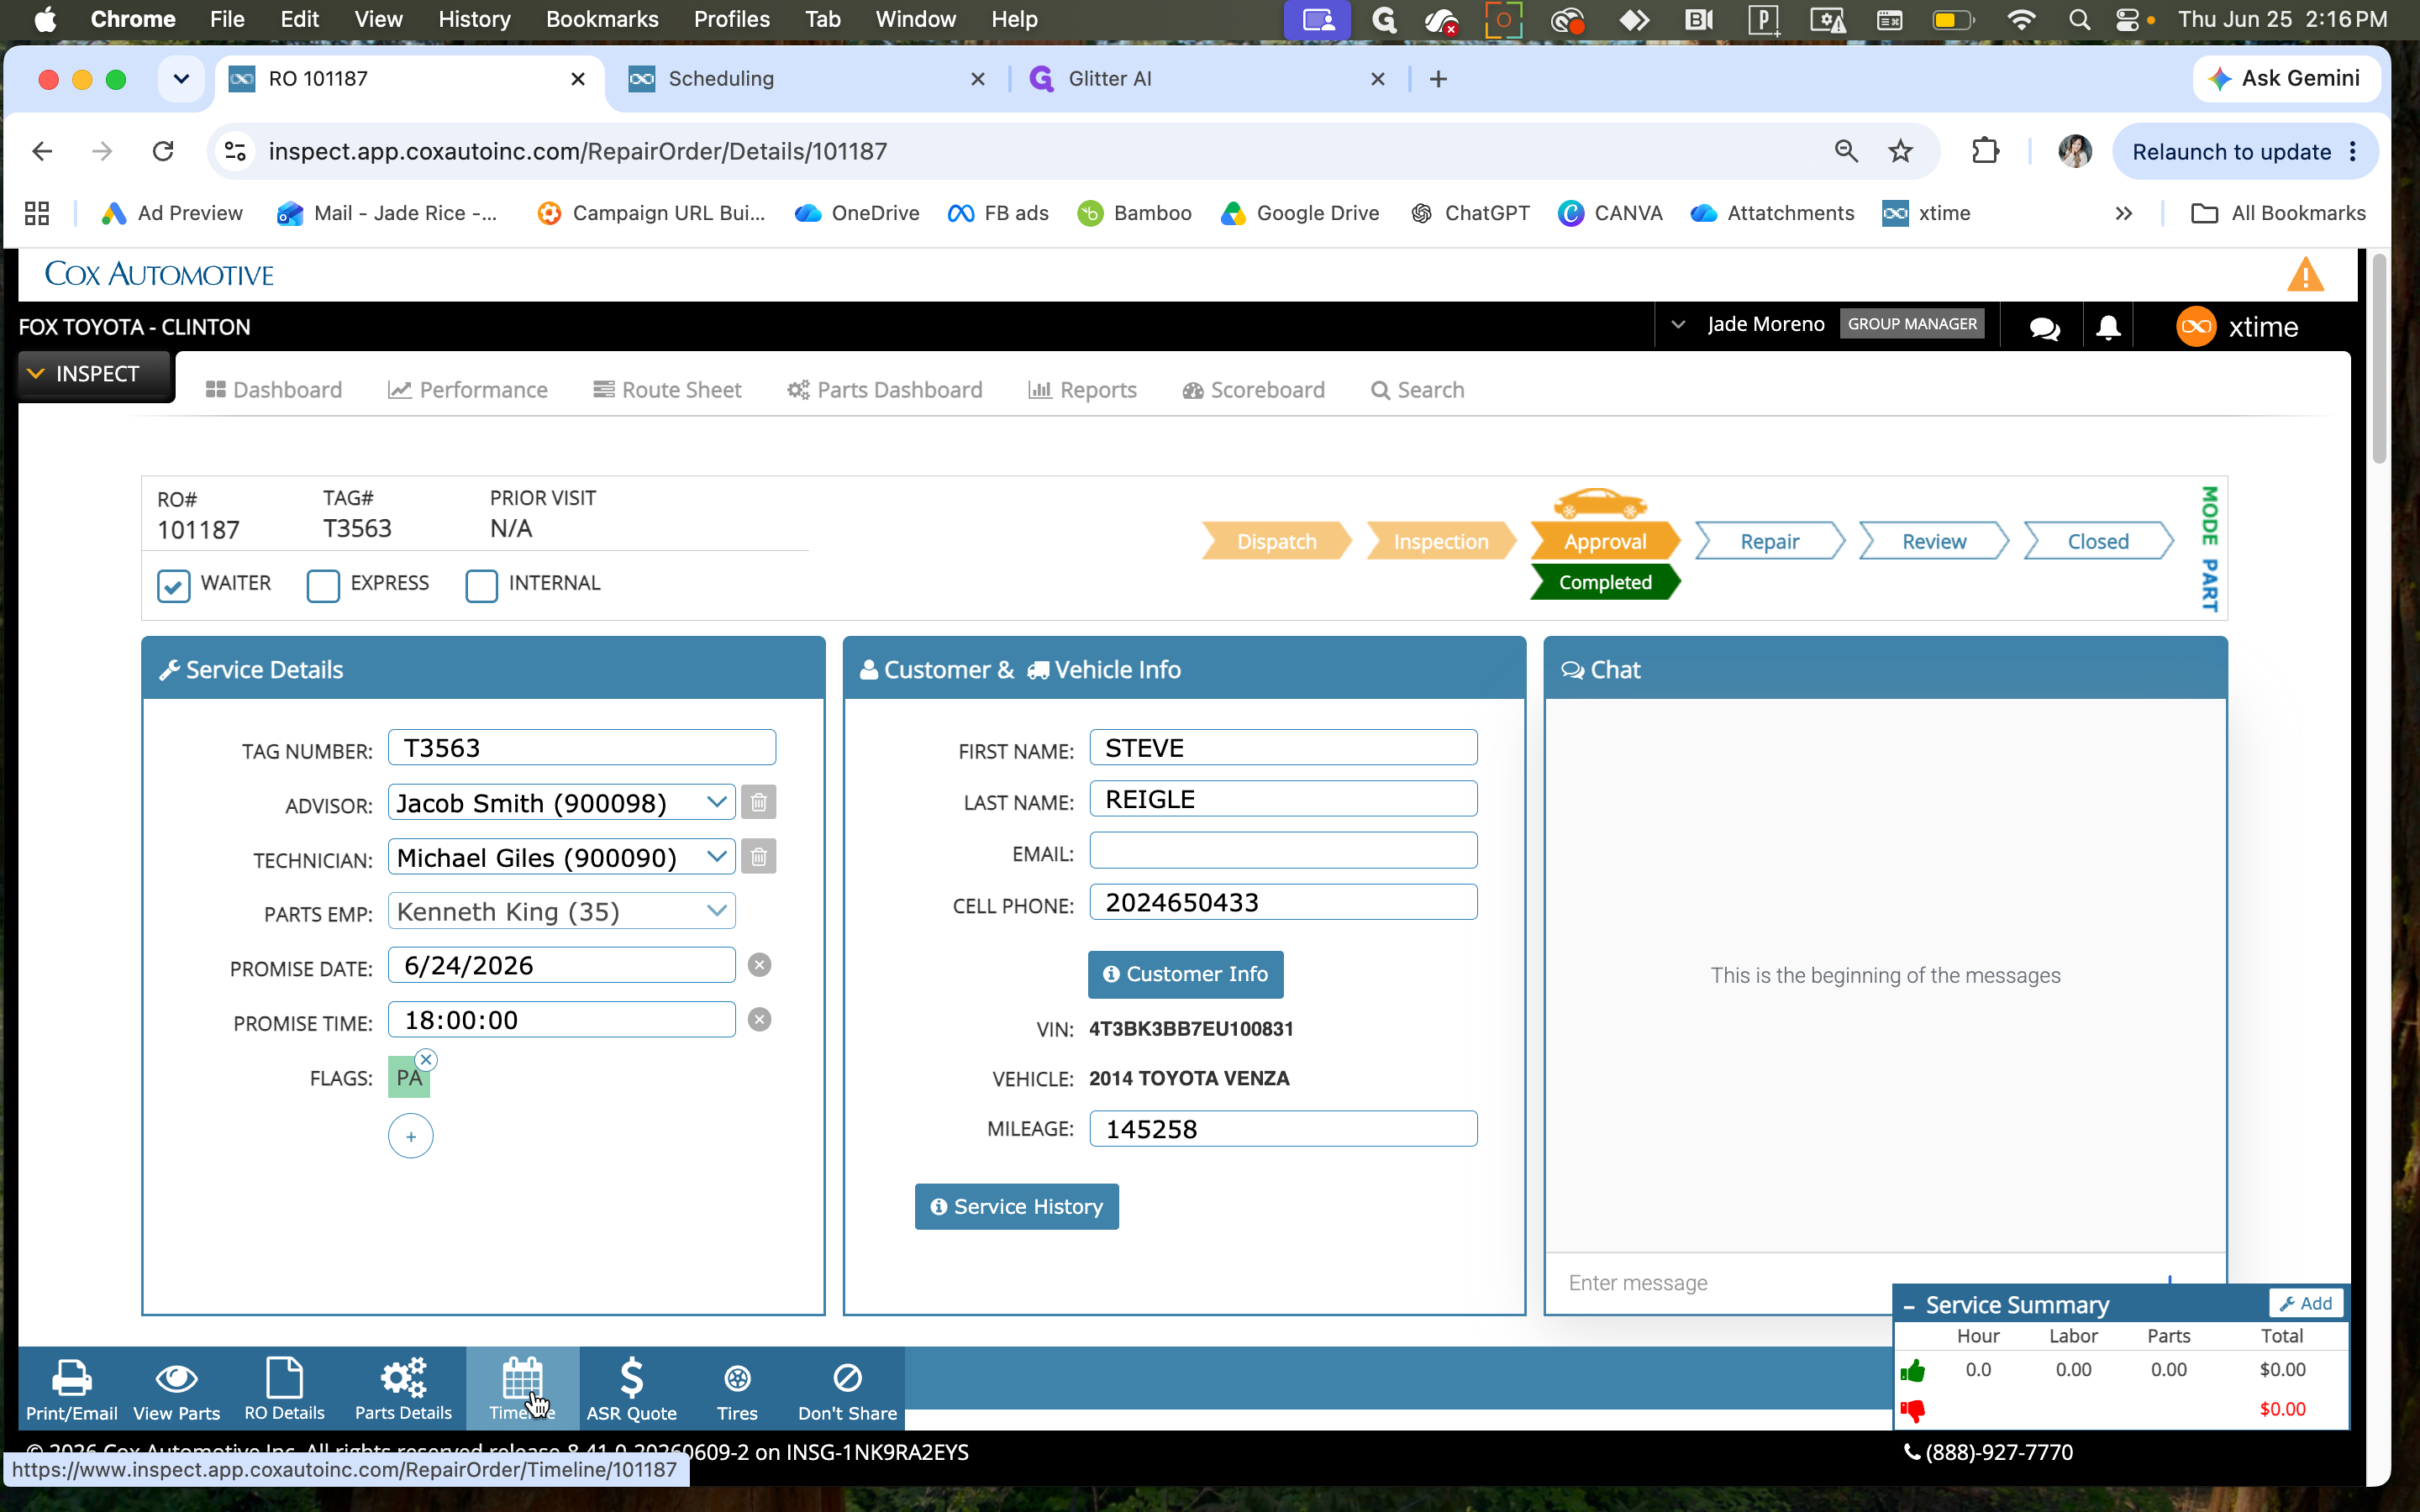Open the Search tab
The width and height of the screenshot is (2420, 1512).
pyautogui.click(x=1418, y=390)
